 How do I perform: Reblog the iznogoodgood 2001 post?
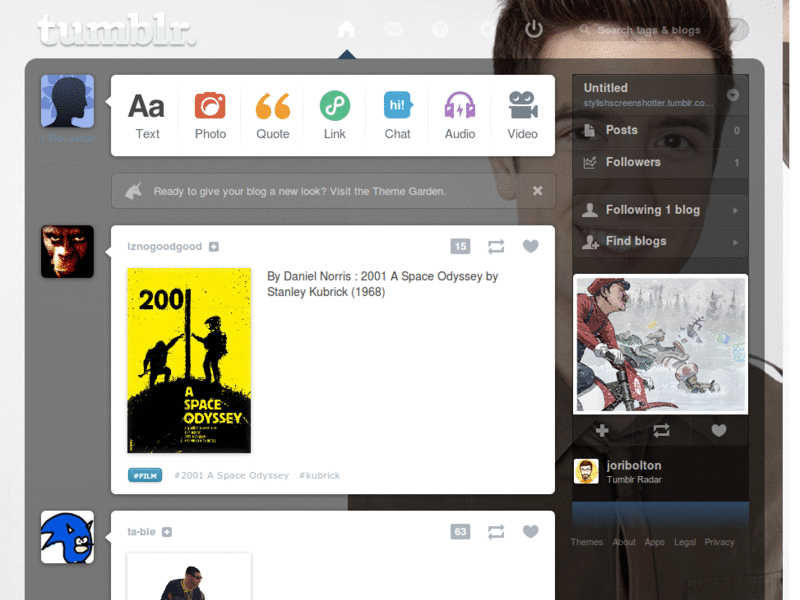click(x=496, y=246)
